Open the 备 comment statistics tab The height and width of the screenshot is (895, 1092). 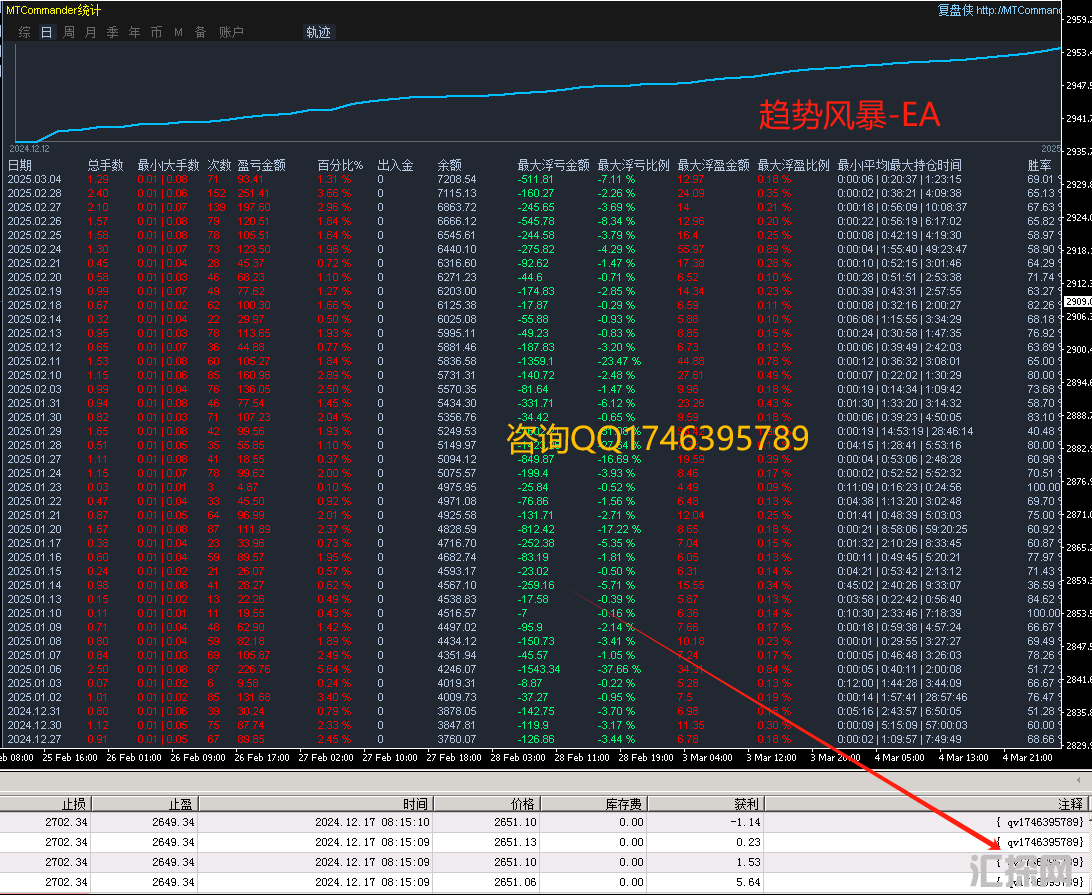(x=200, y=32)
